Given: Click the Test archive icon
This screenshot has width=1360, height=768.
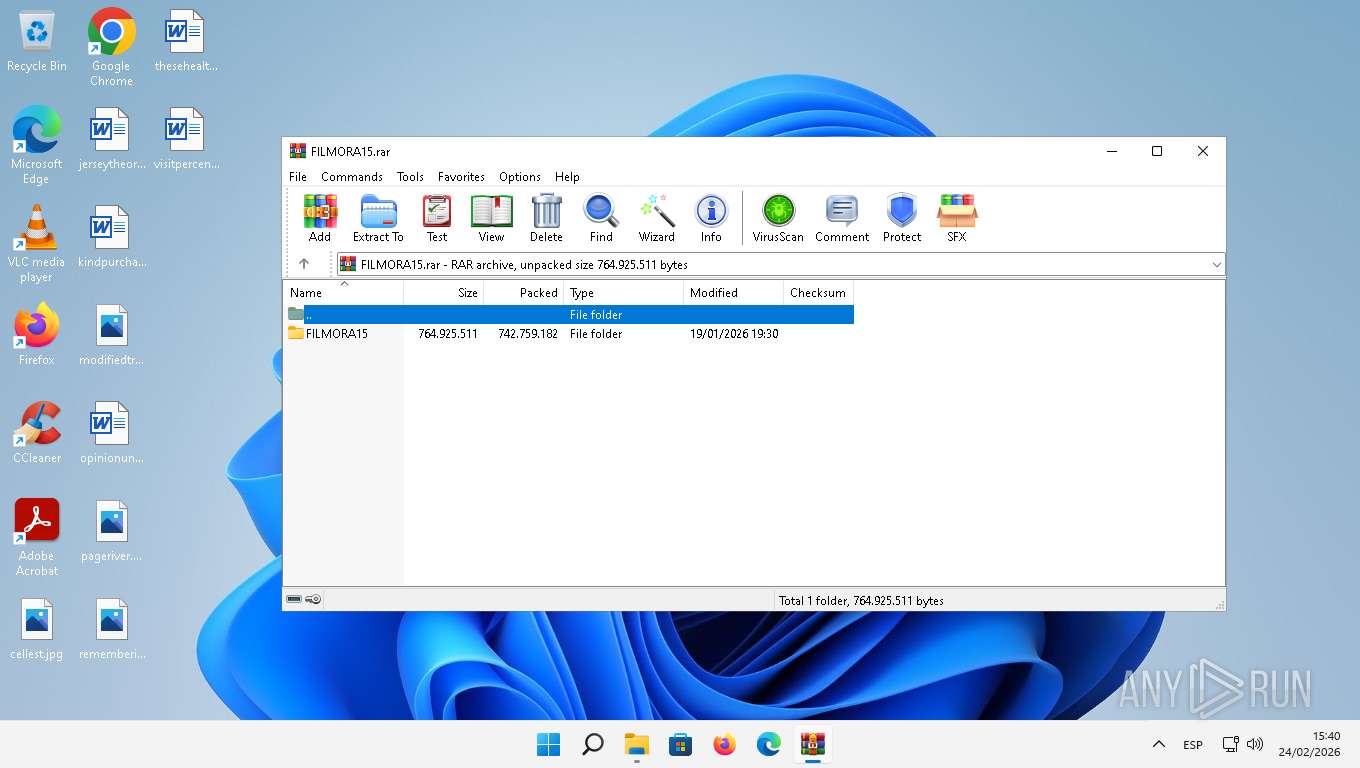Looking at the screenshot, I should pyautogui.click(x=437, y=218).
